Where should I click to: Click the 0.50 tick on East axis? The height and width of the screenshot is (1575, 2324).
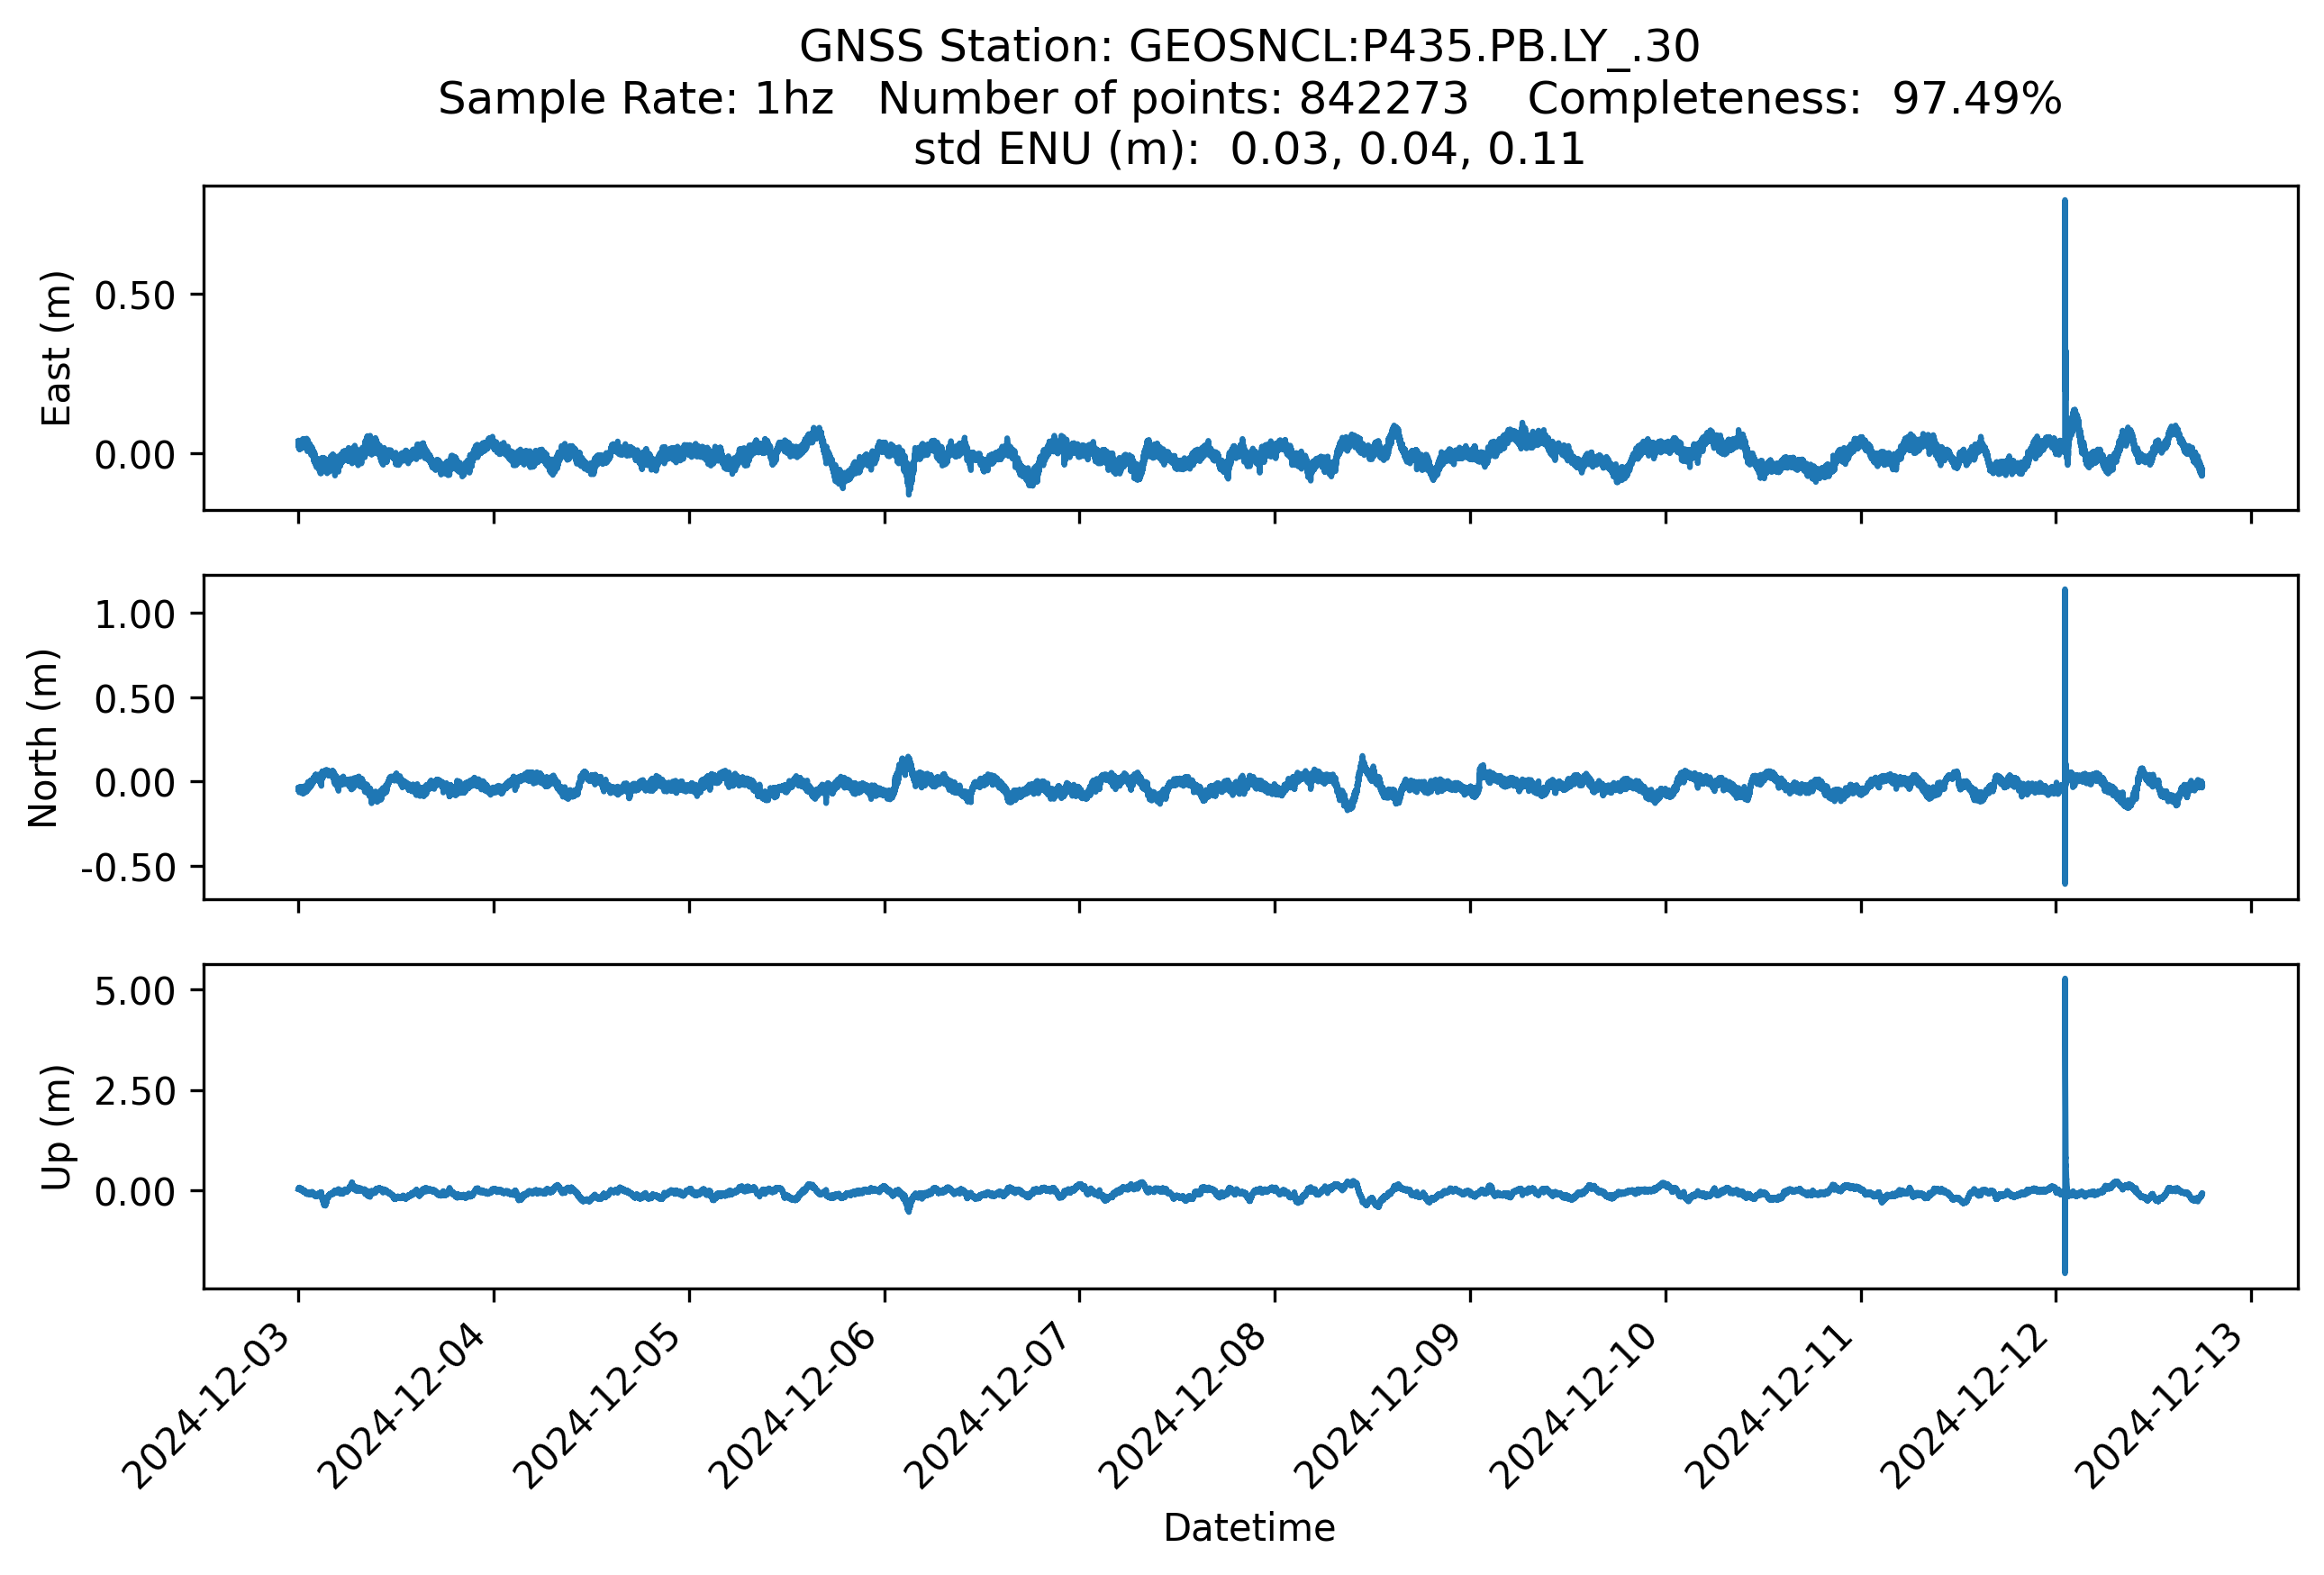134,296
